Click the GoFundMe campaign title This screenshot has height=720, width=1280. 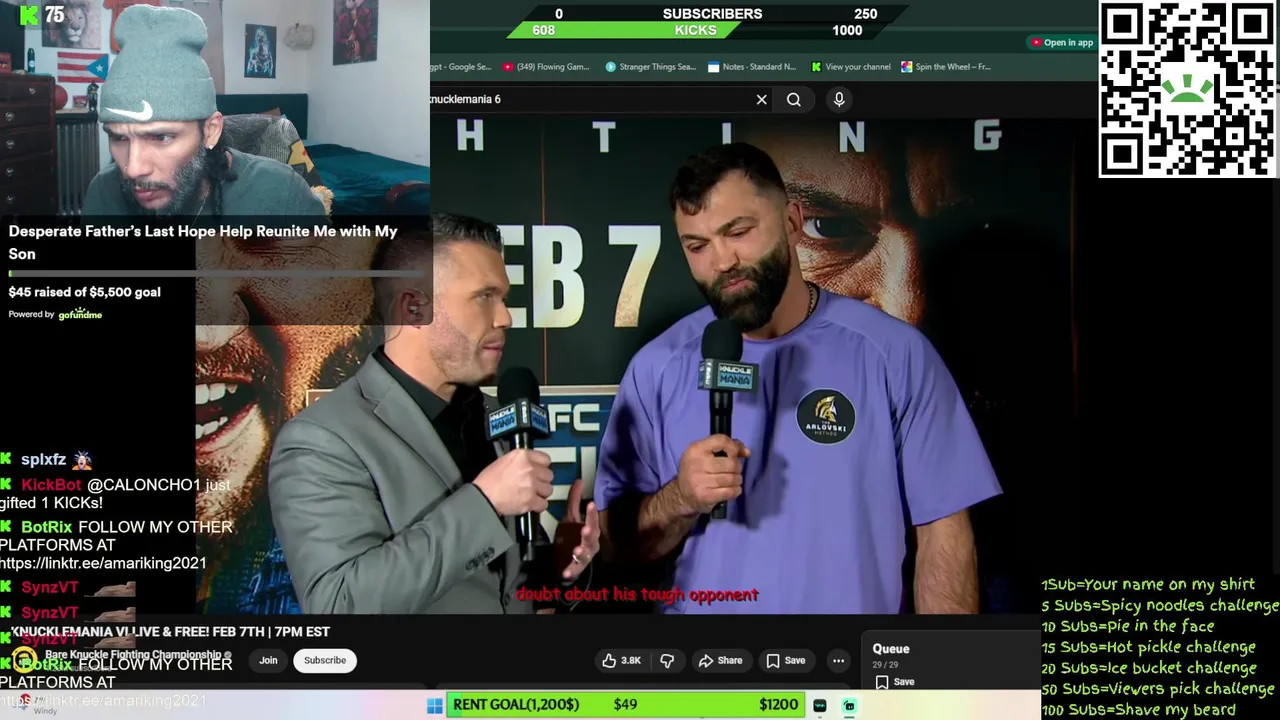(x=203, y=242)
